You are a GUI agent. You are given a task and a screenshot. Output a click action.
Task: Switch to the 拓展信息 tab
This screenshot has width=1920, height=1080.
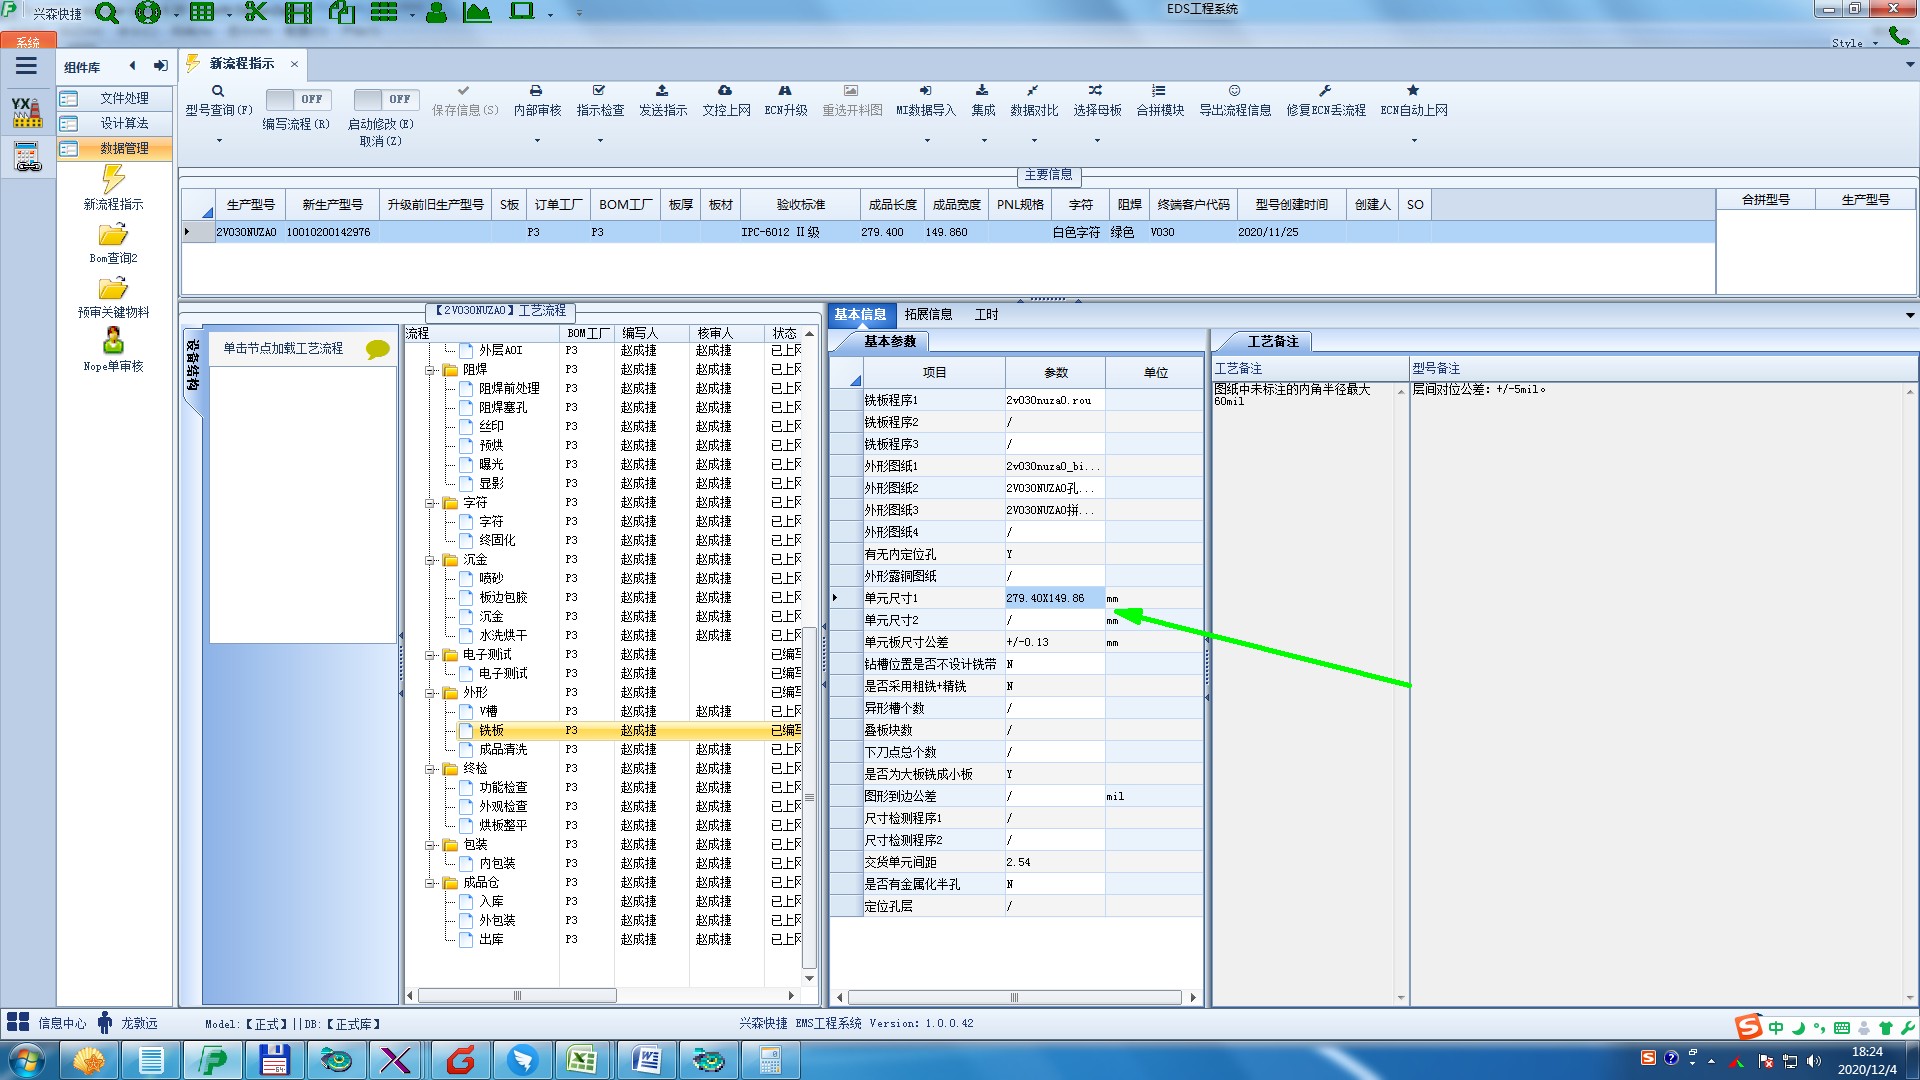[928, 314]
